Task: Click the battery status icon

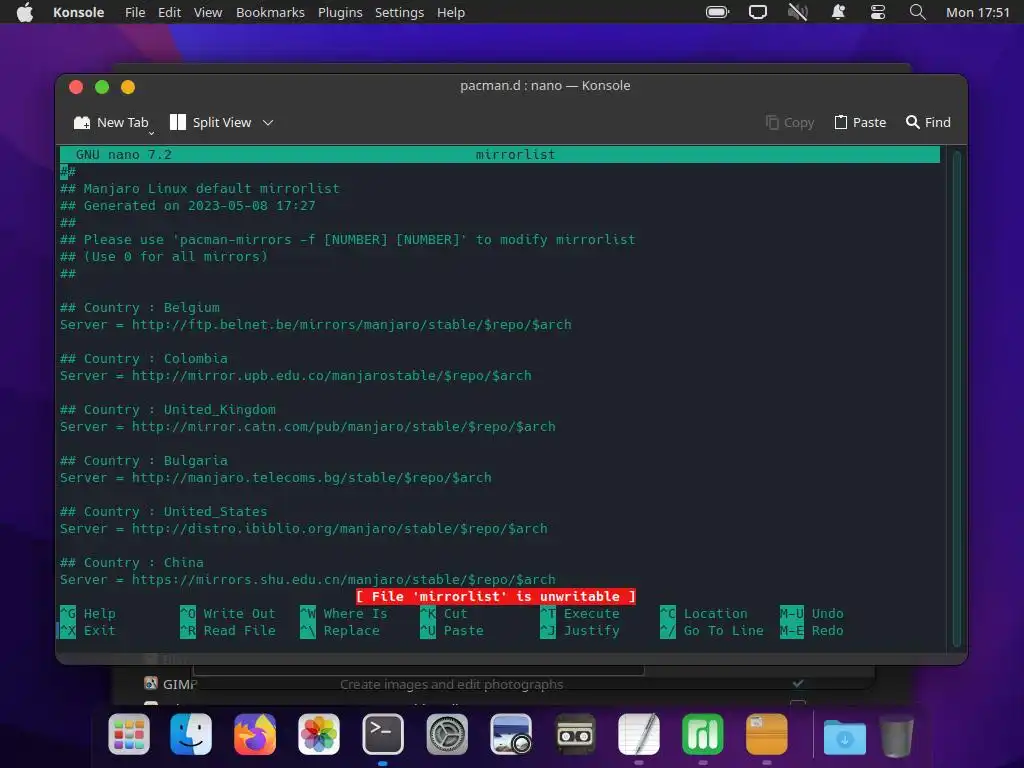Action: coord(717,12)
